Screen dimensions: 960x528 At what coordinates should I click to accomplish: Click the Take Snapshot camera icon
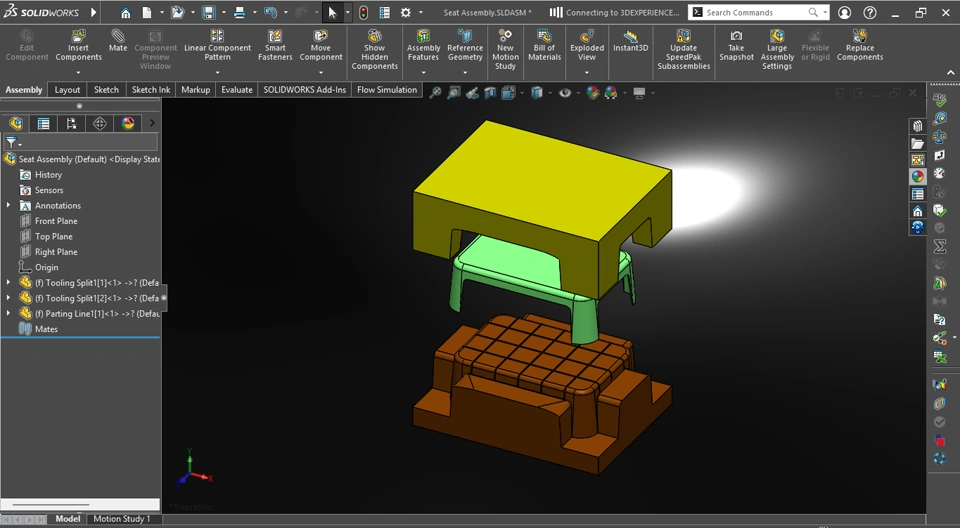(x=736, y=36)
